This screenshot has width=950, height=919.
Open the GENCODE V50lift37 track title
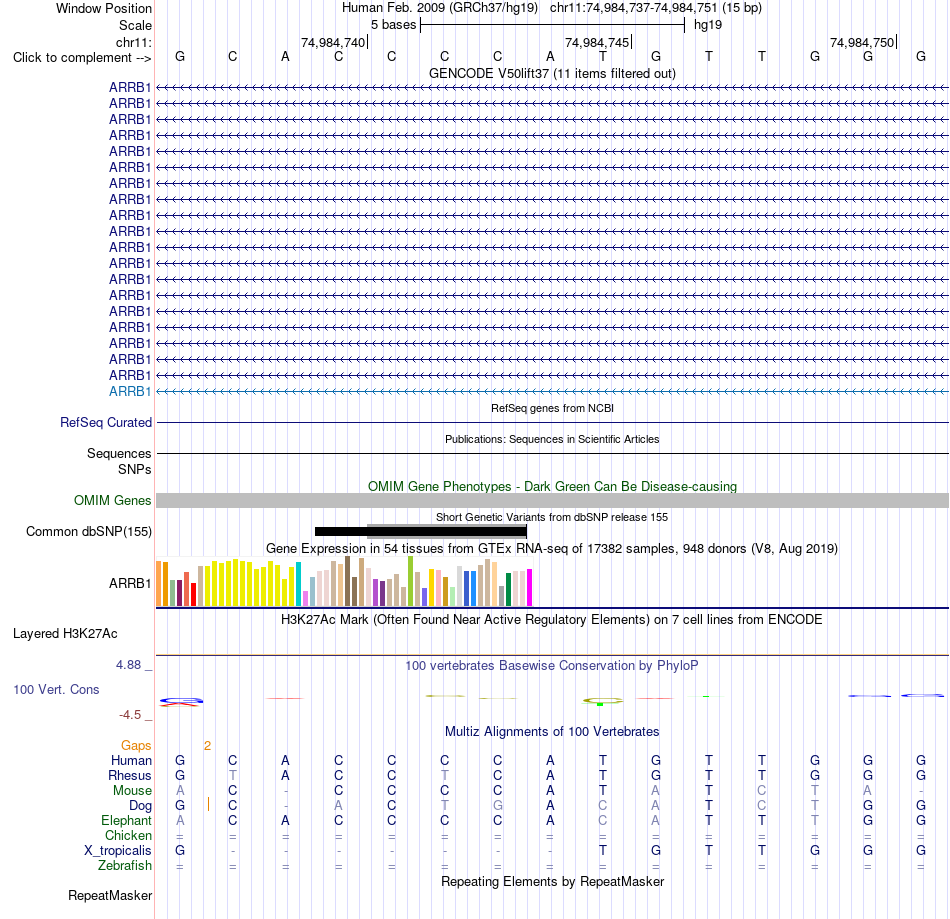[x=552, y=73]
